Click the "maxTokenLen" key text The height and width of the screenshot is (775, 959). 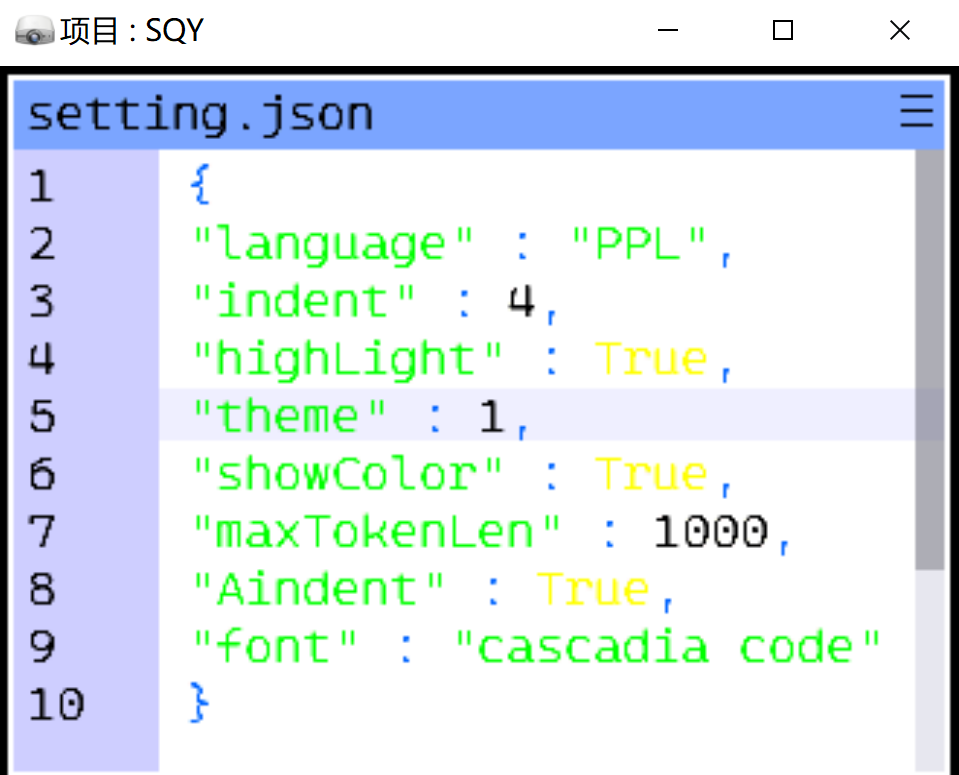[376, 532]
